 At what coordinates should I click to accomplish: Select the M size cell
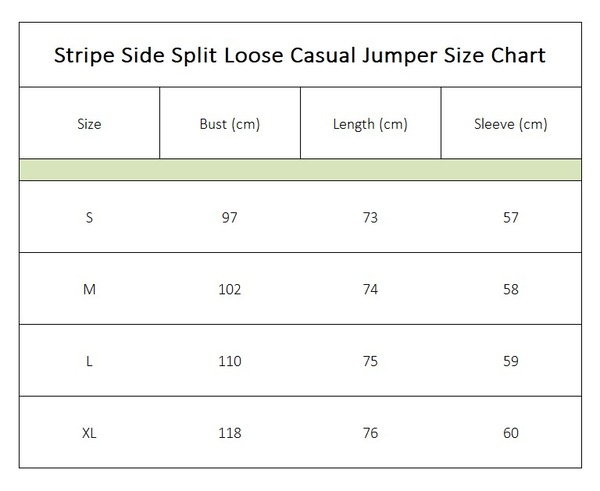pos(89,289)
